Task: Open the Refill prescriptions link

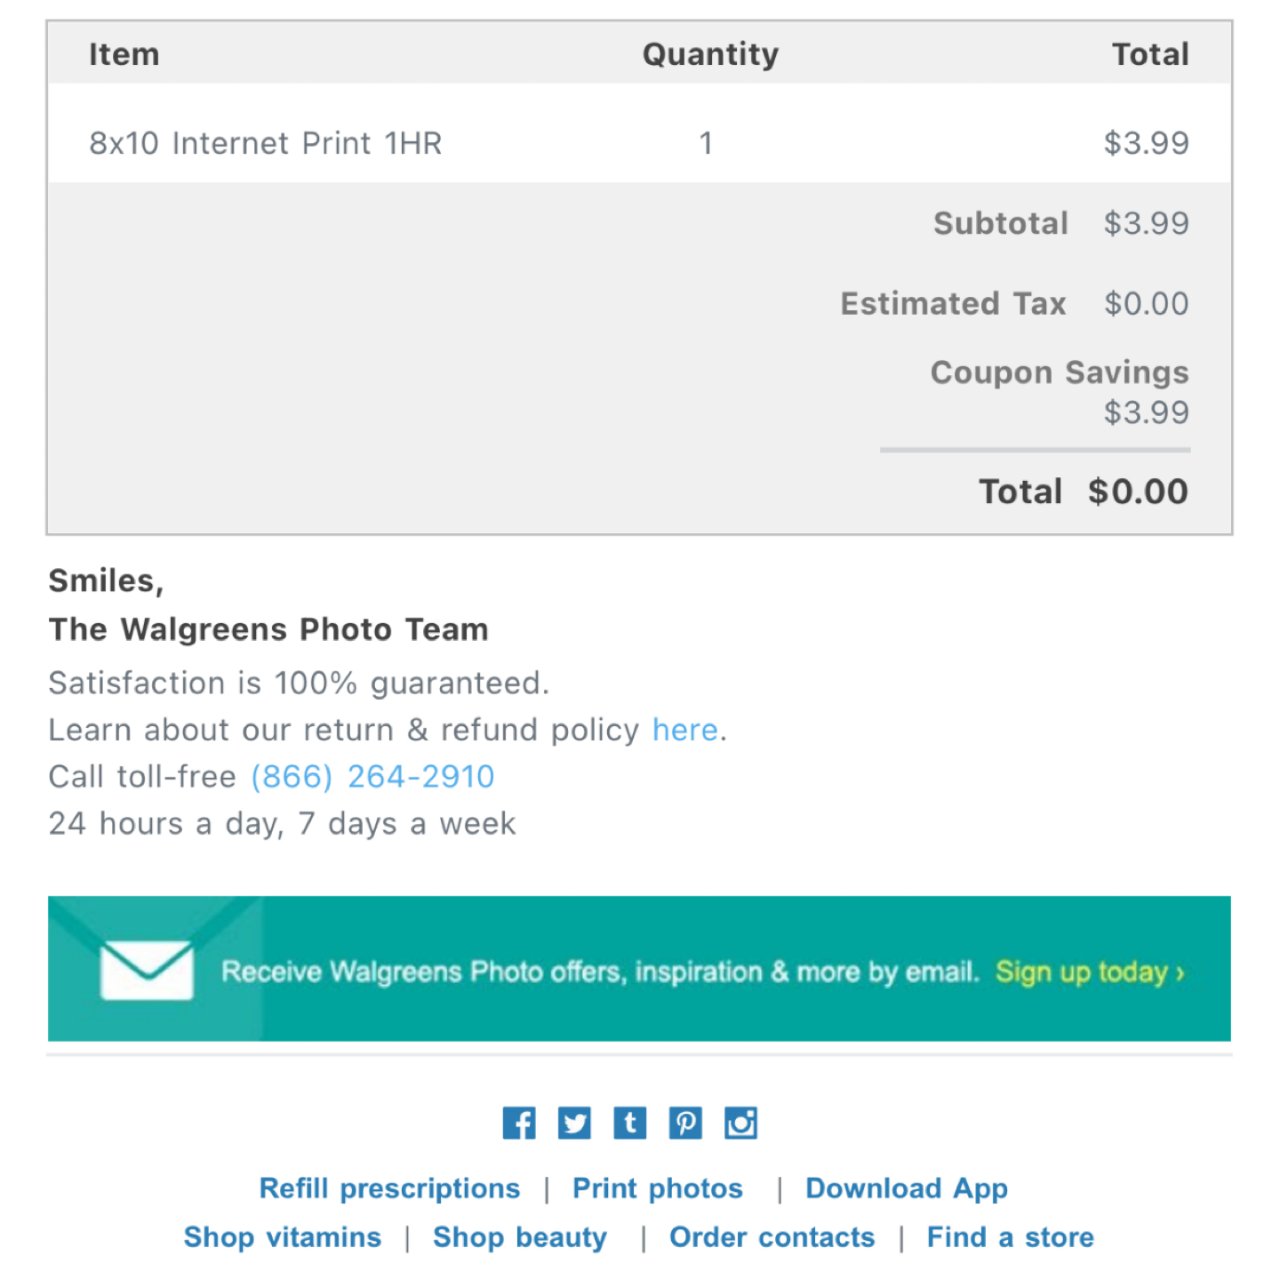Action: pos(389,1188)
